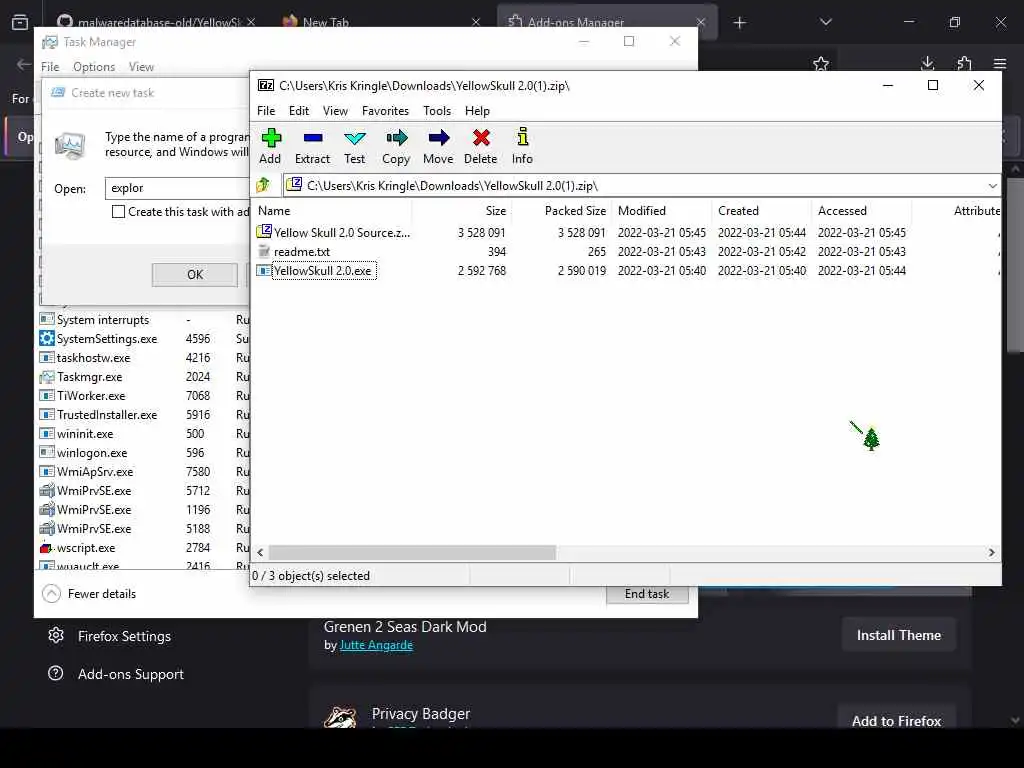This screenshot has width=1024, height=768.
Task: Select the readme.txt file icon
Action: (264, 251)
